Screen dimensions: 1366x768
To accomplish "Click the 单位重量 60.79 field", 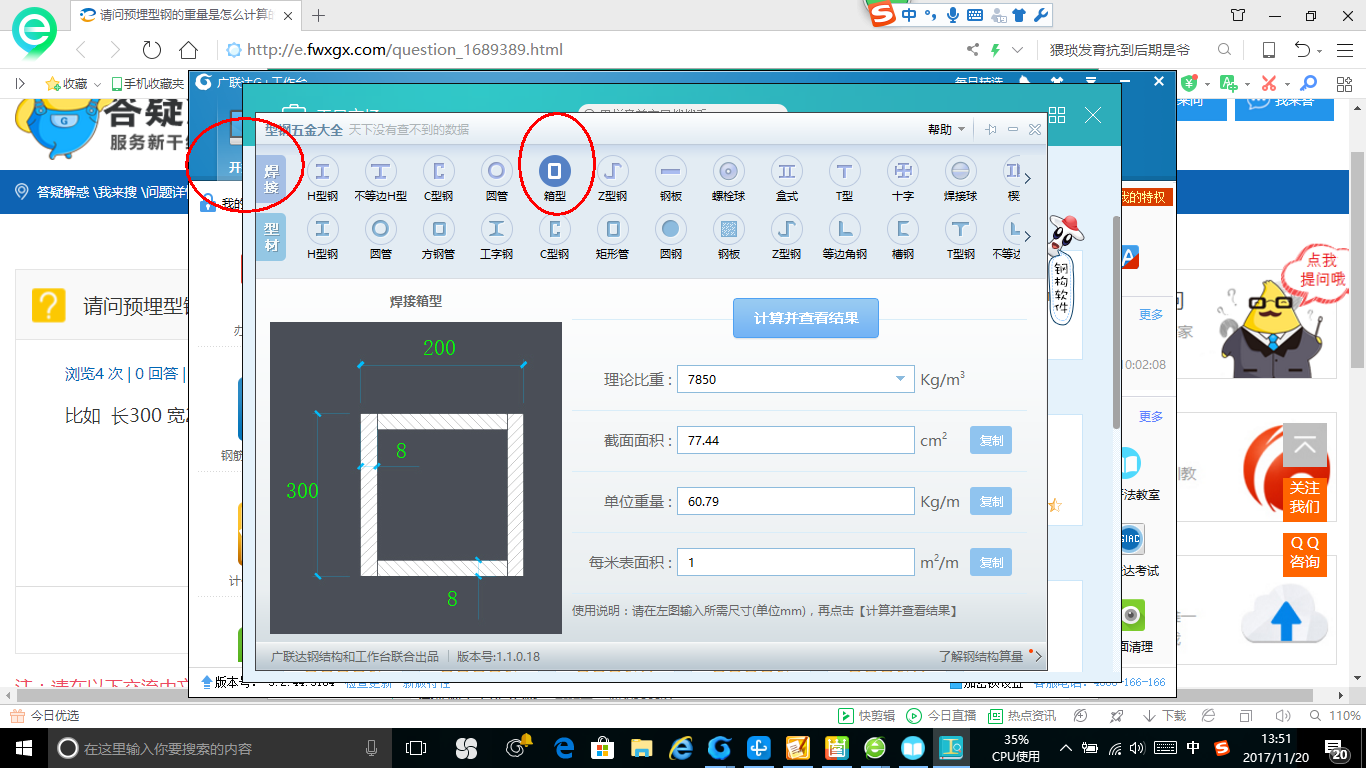I will tap(796, 501).
